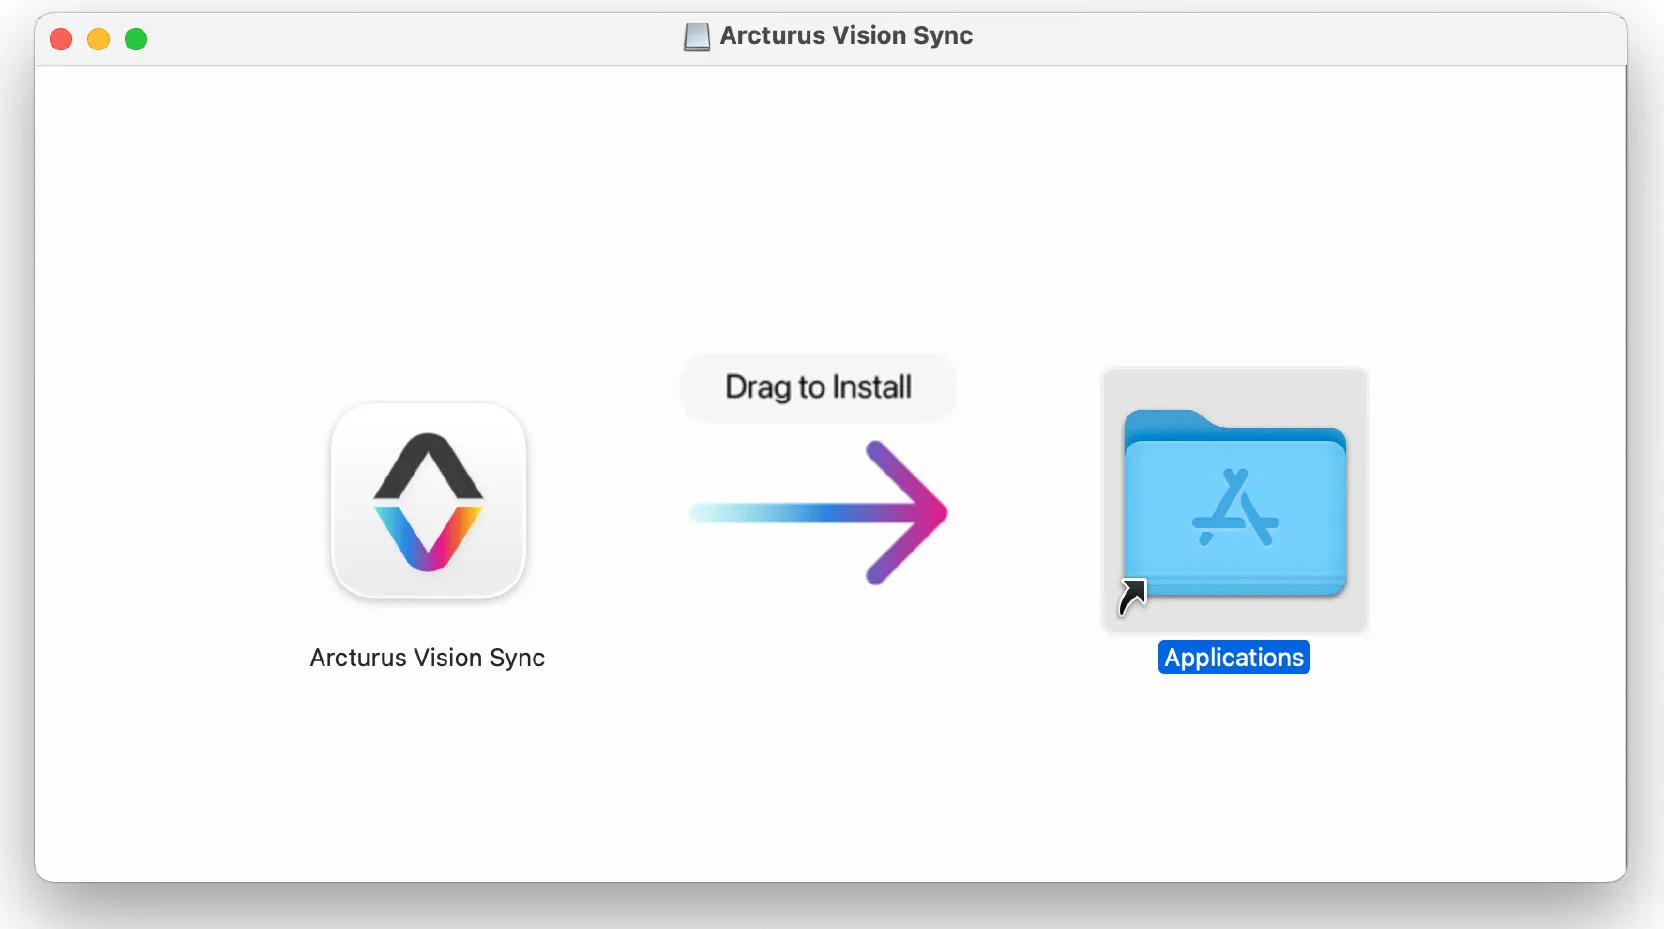Click the Arcturus Vision Sync window title text
The width and height of the screenshot is (1664, 929).
click(x=846, y=36)
